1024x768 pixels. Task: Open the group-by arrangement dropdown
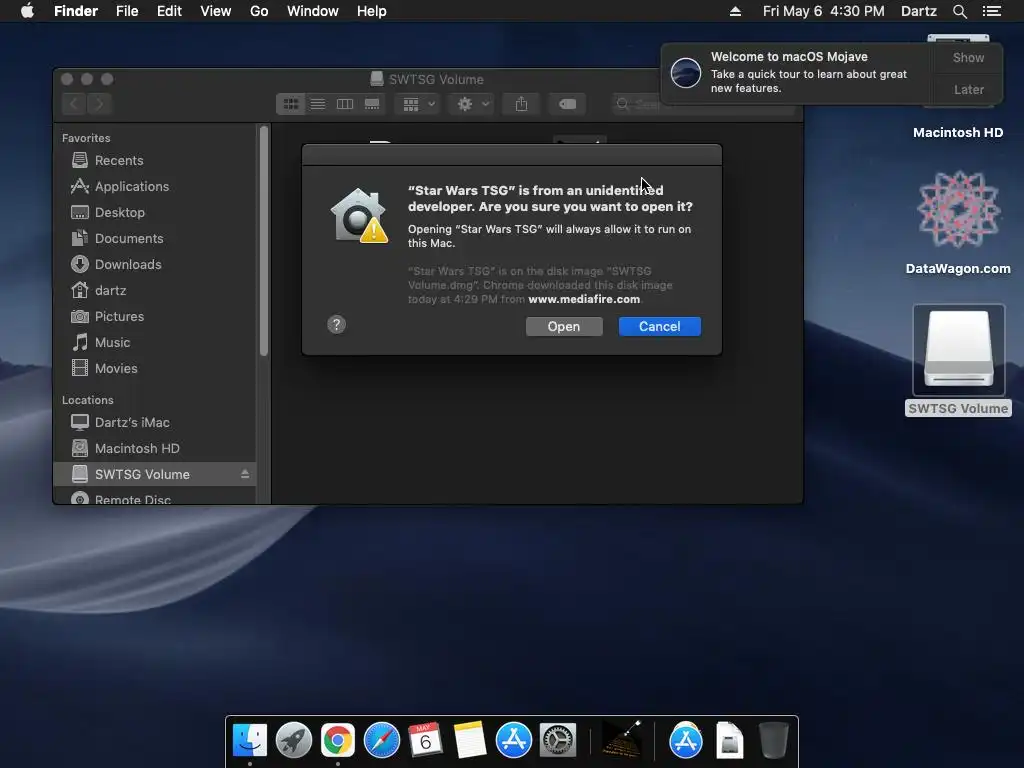pos(419,104)
